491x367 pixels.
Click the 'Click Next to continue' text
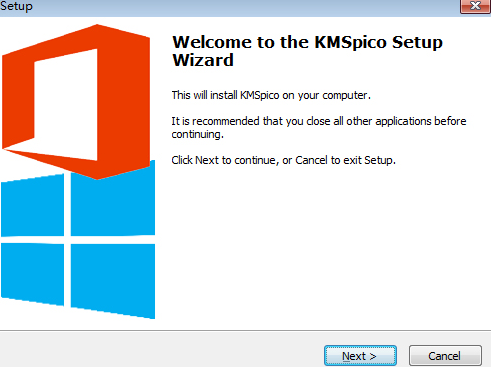tap(283, 160)
